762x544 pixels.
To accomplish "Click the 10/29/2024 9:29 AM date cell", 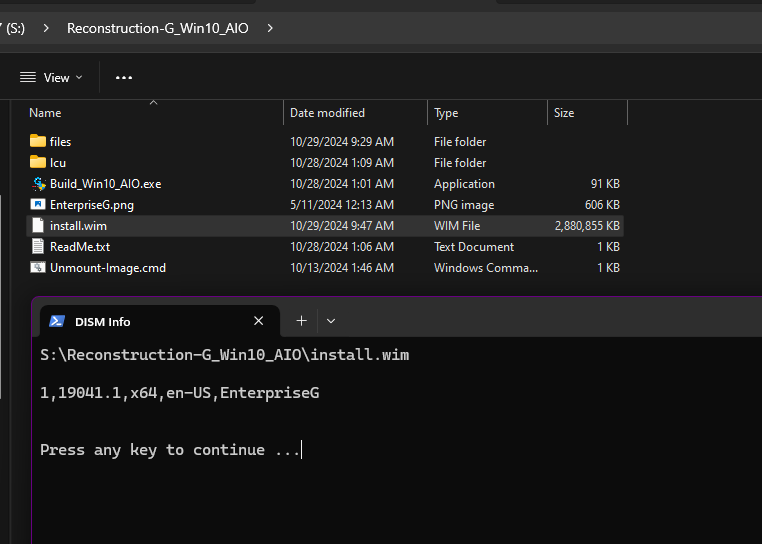I will [342, 142].
